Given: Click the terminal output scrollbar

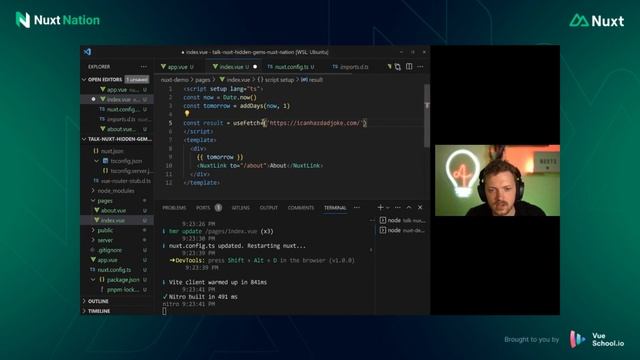Looking at the screenshot, I should [371, 250].
